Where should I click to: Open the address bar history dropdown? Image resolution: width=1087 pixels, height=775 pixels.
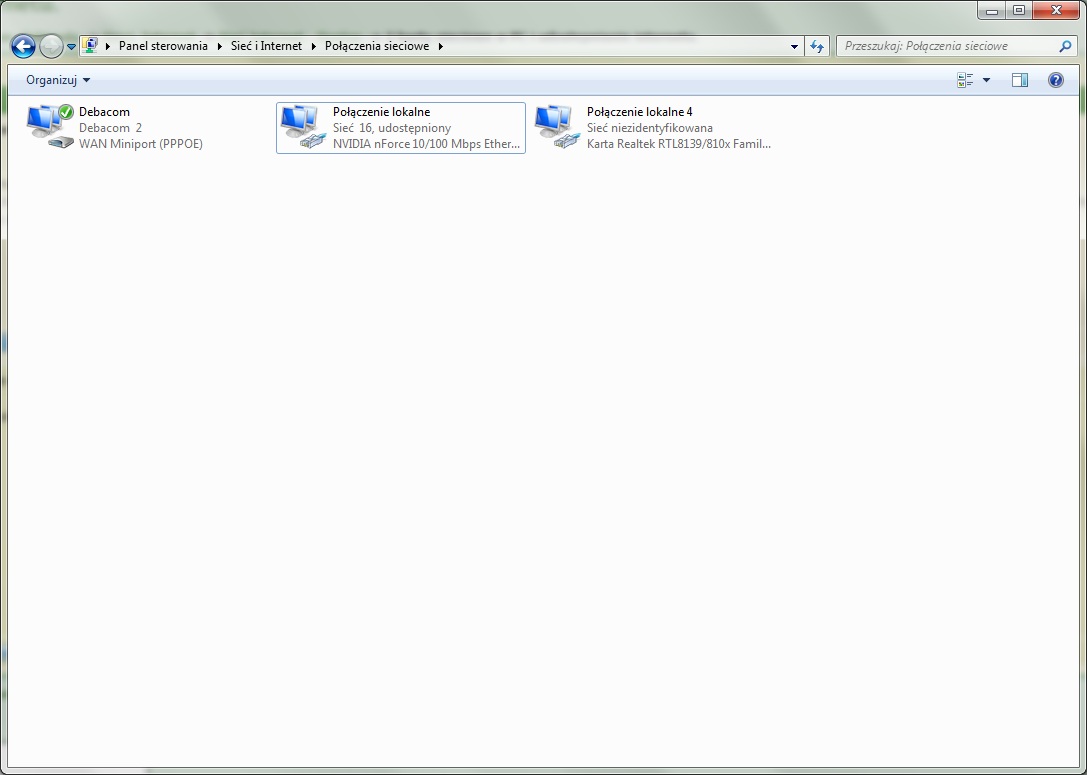coord(794,46)
